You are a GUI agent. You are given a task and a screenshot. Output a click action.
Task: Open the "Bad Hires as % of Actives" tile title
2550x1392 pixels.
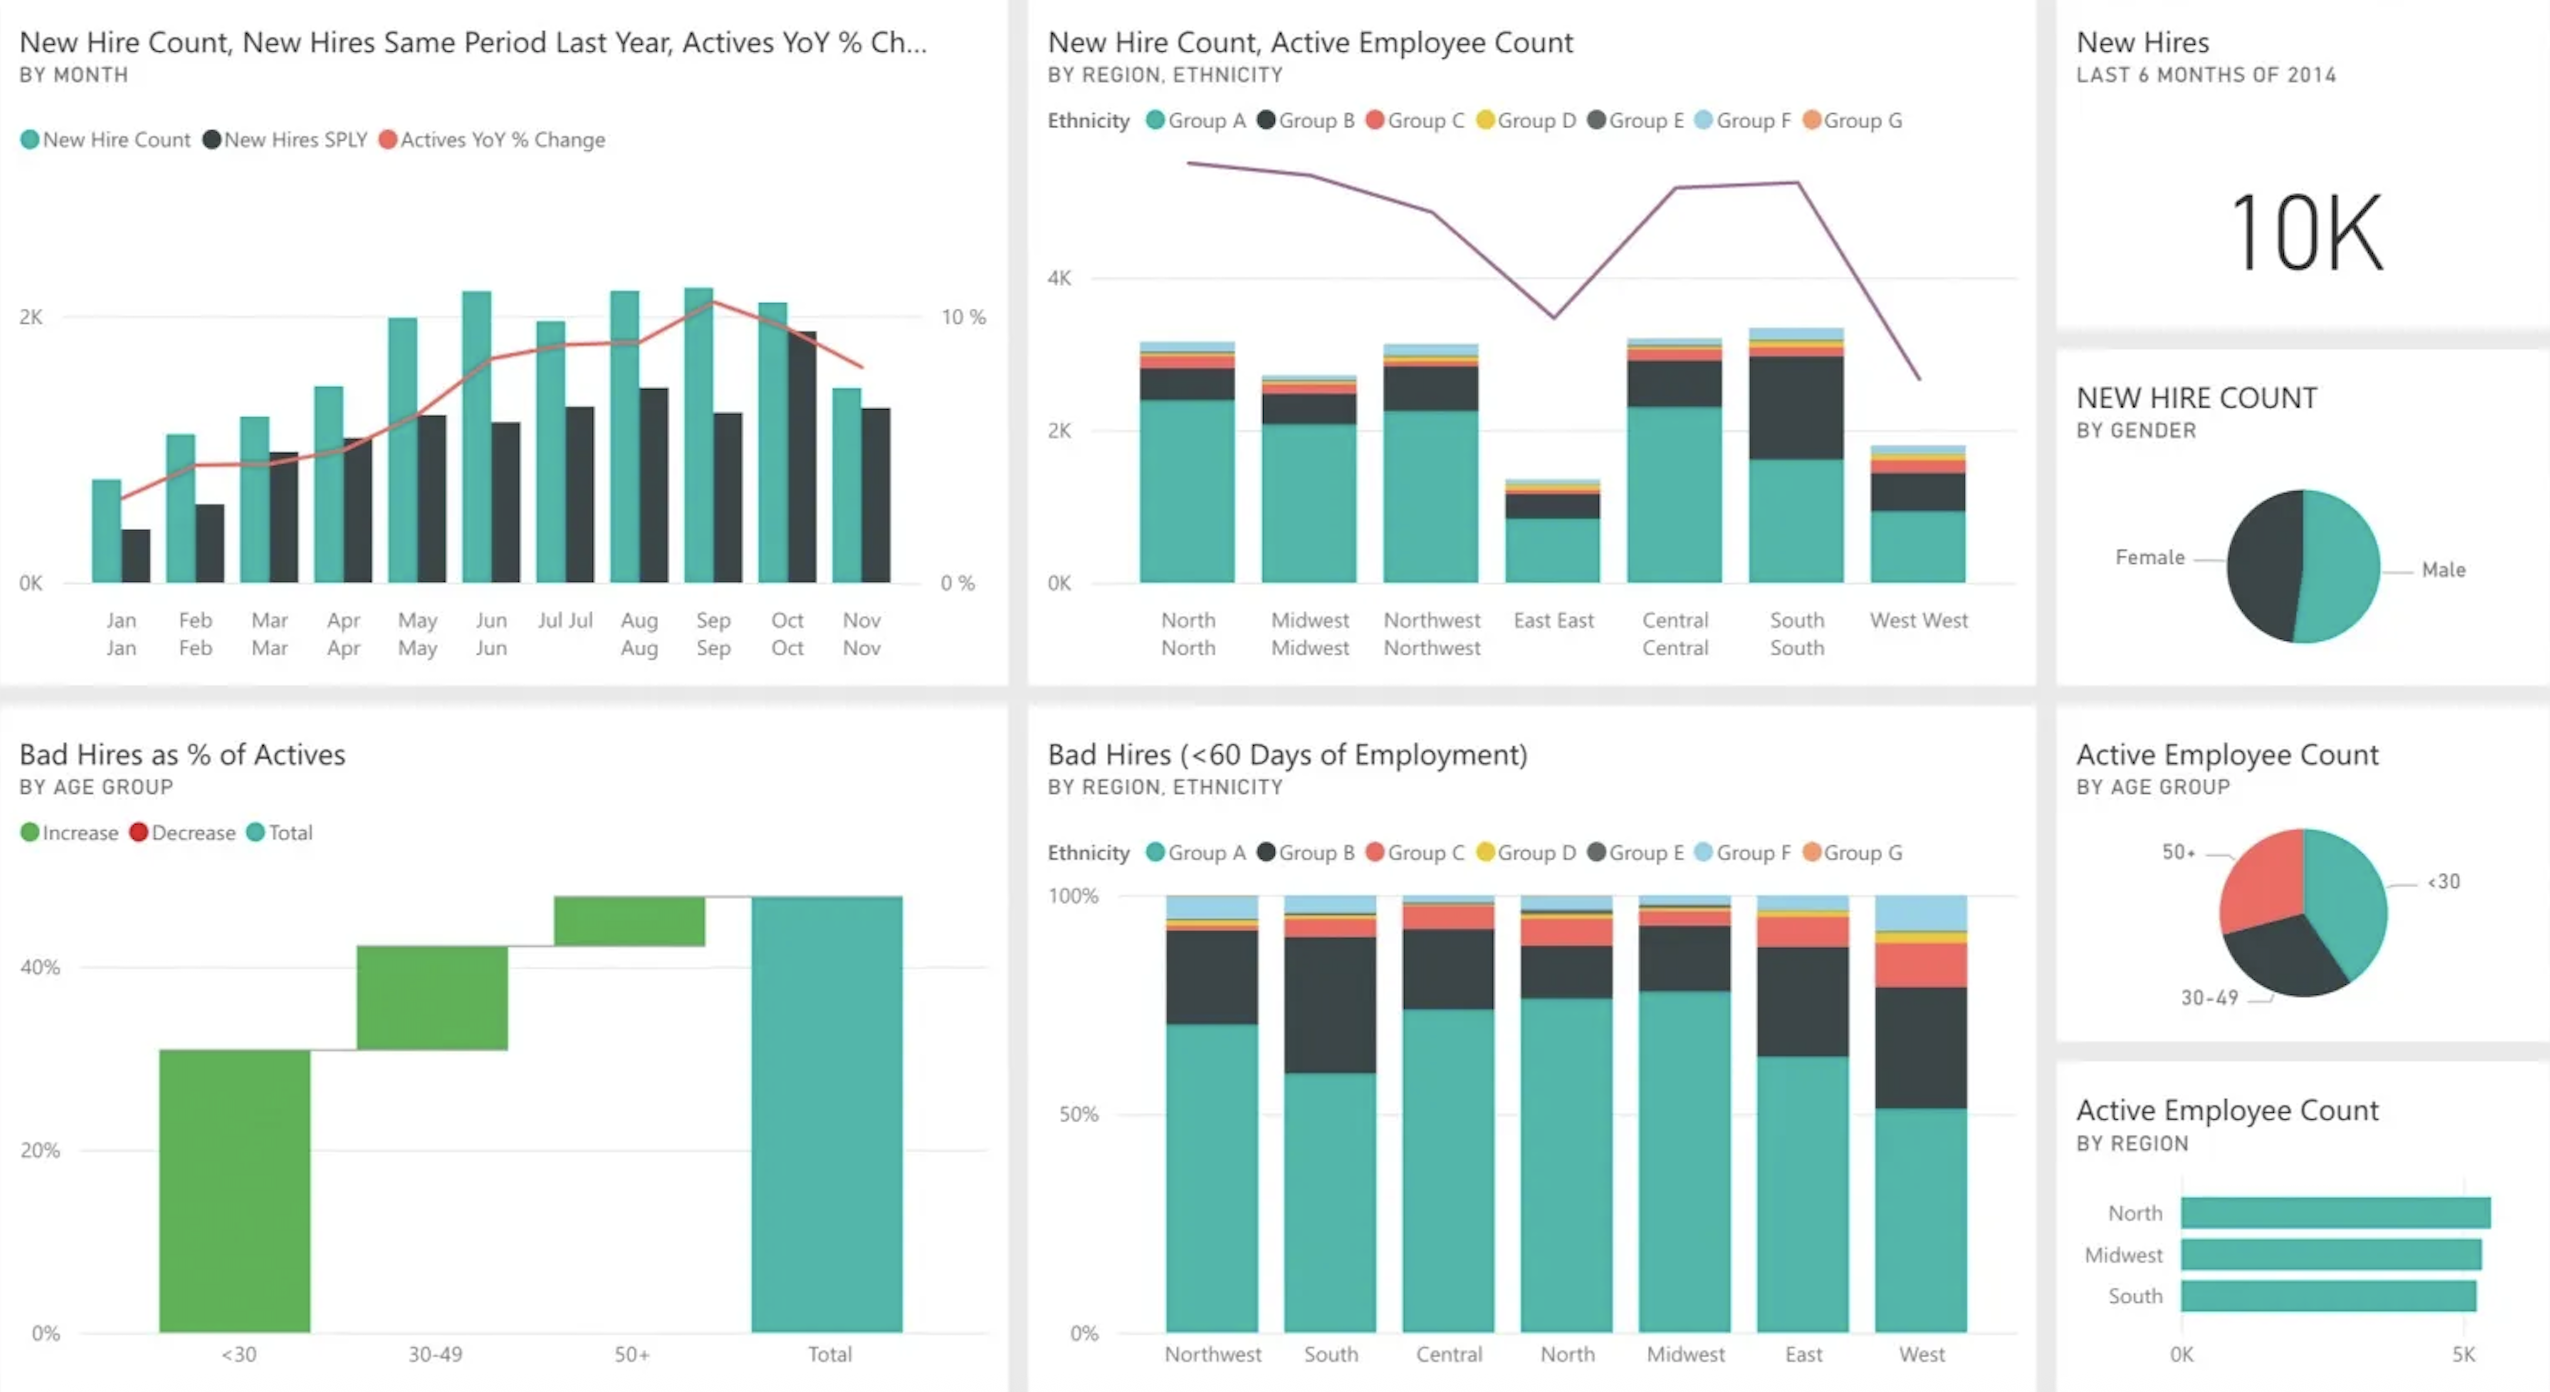(x=182, y=754)
